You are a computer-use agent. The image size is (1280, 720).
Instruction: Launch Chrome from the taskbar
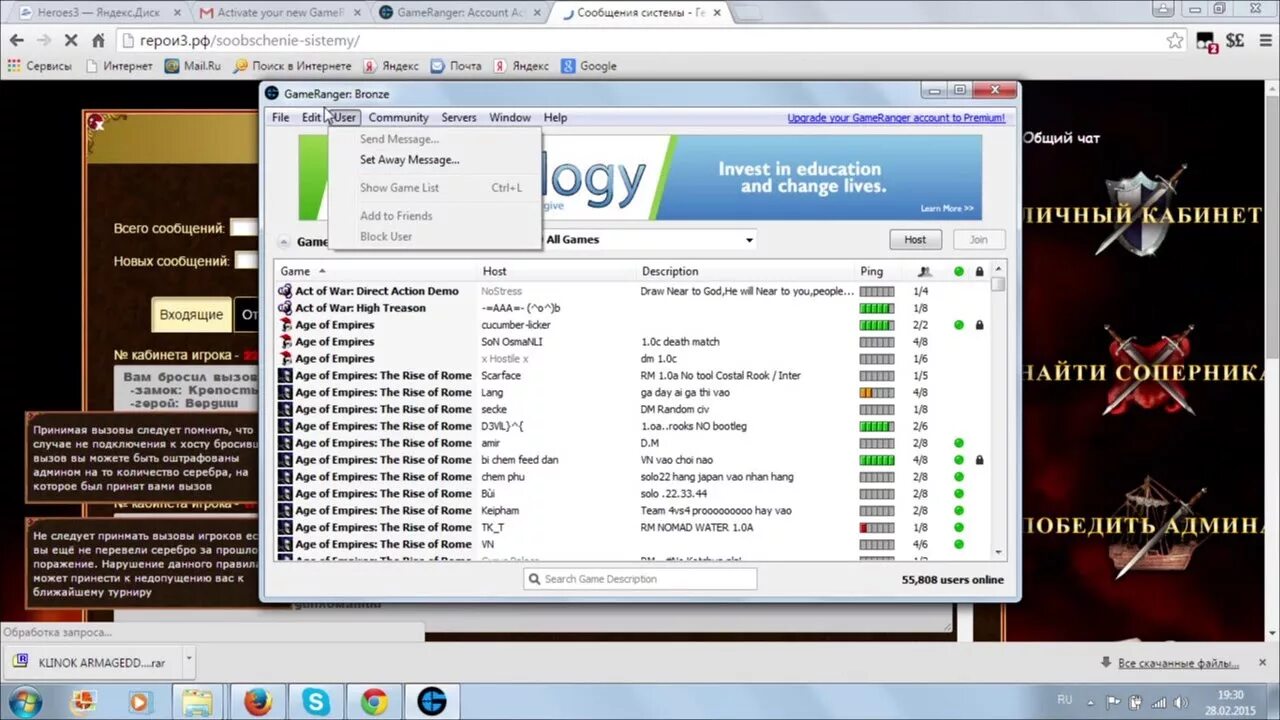pos(374,701)
